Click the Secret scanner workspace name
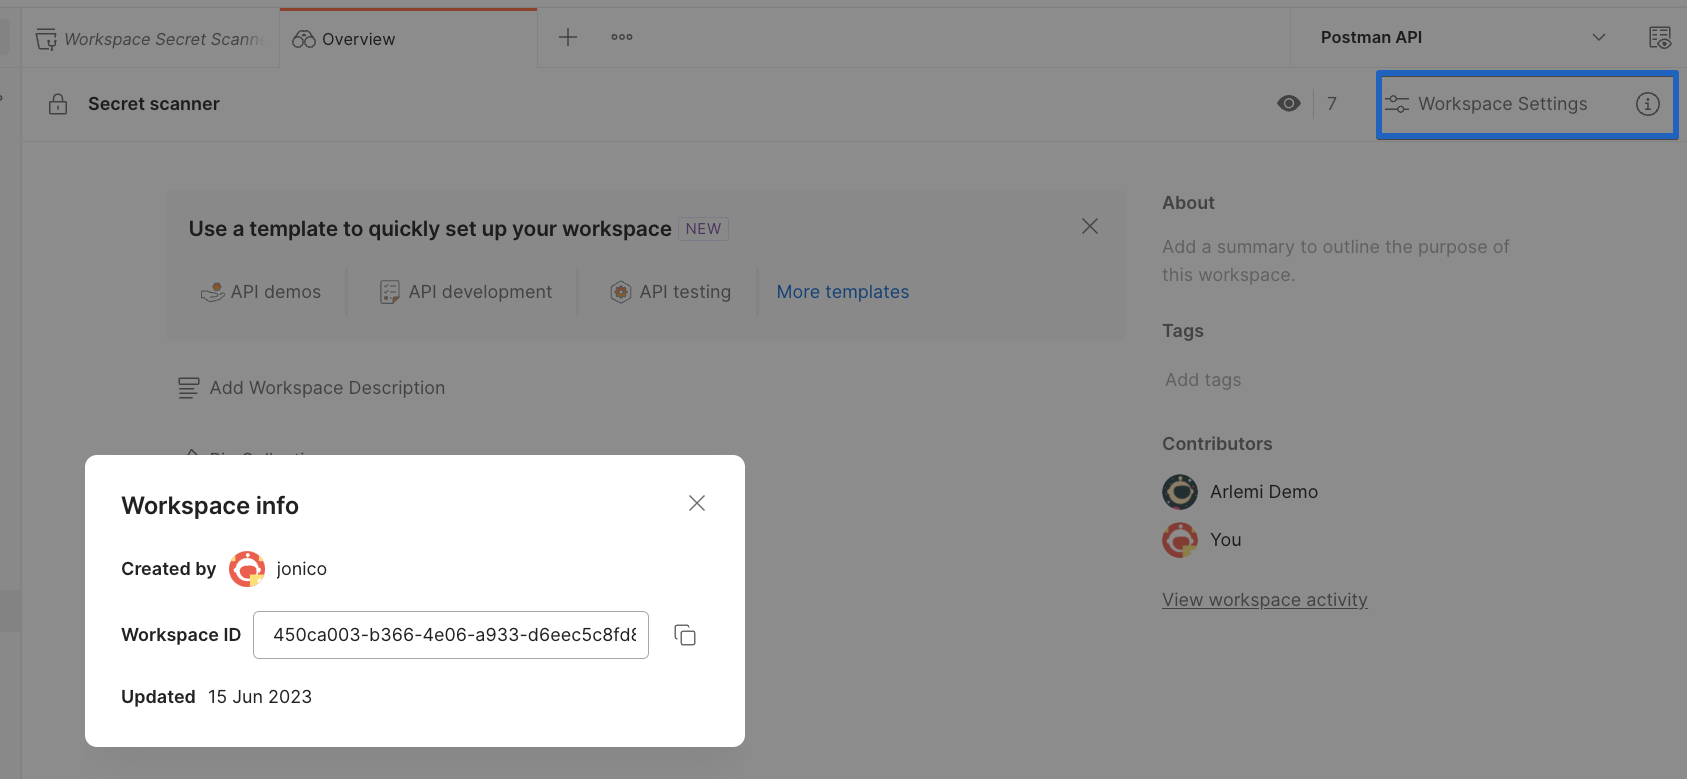The image size is (1687, 779). pyautogui.click(x=154, y=104)
